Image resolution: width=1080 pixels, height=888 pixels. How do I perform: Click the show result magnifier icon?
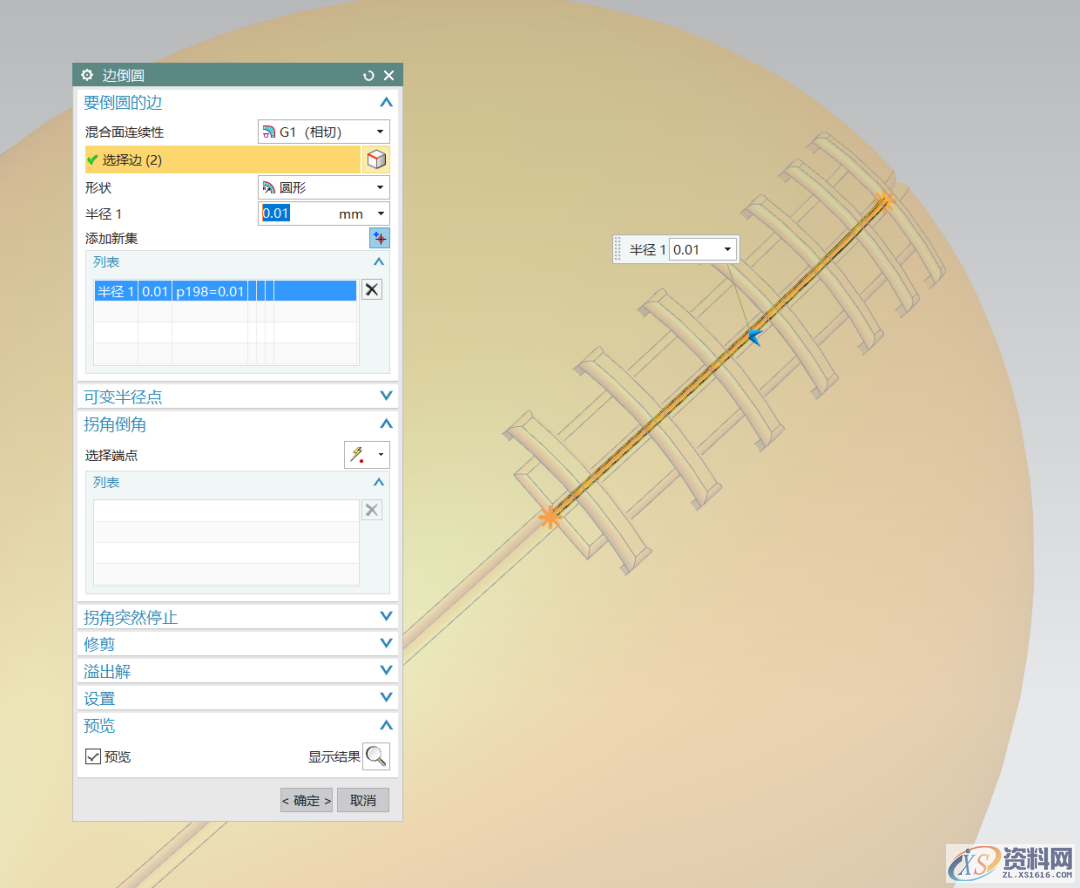coord(376,756)
